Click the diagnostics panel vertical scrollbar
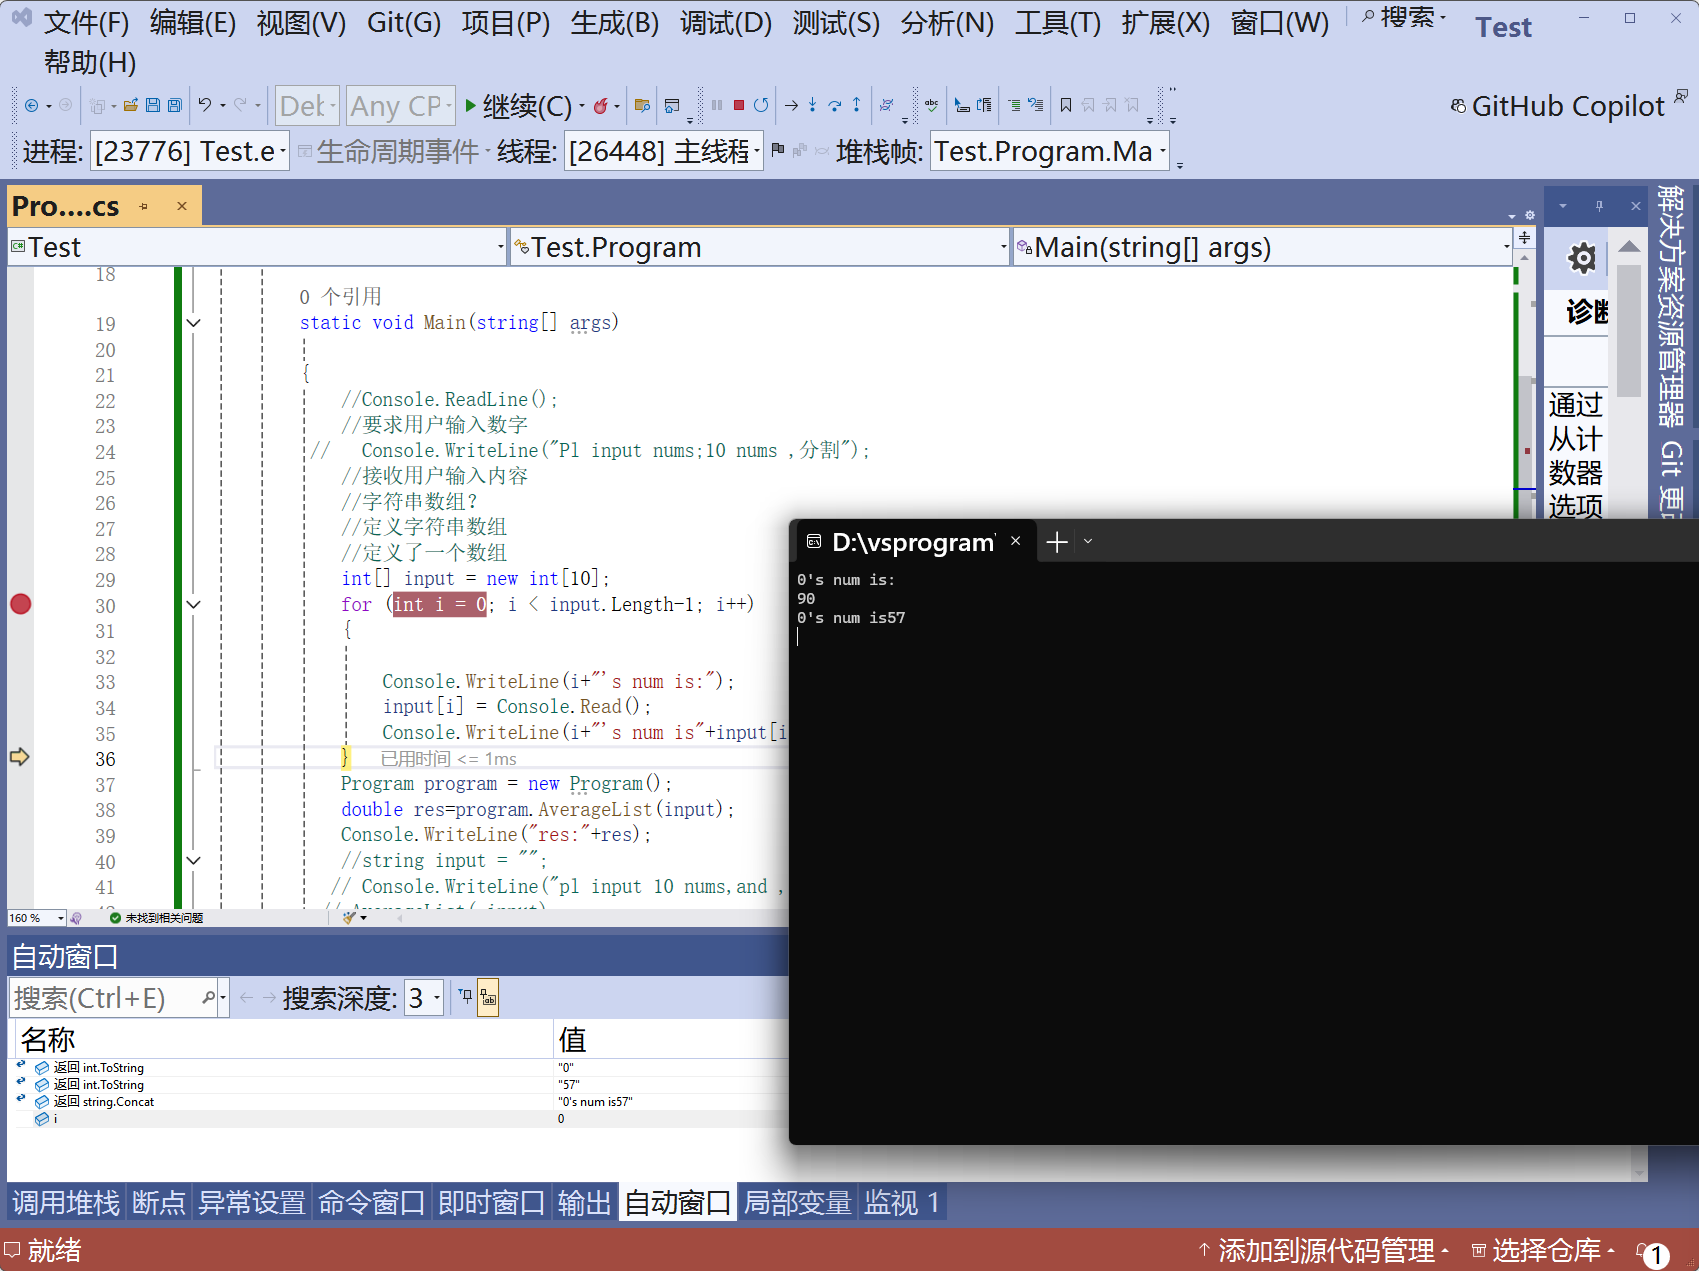 1629,330
